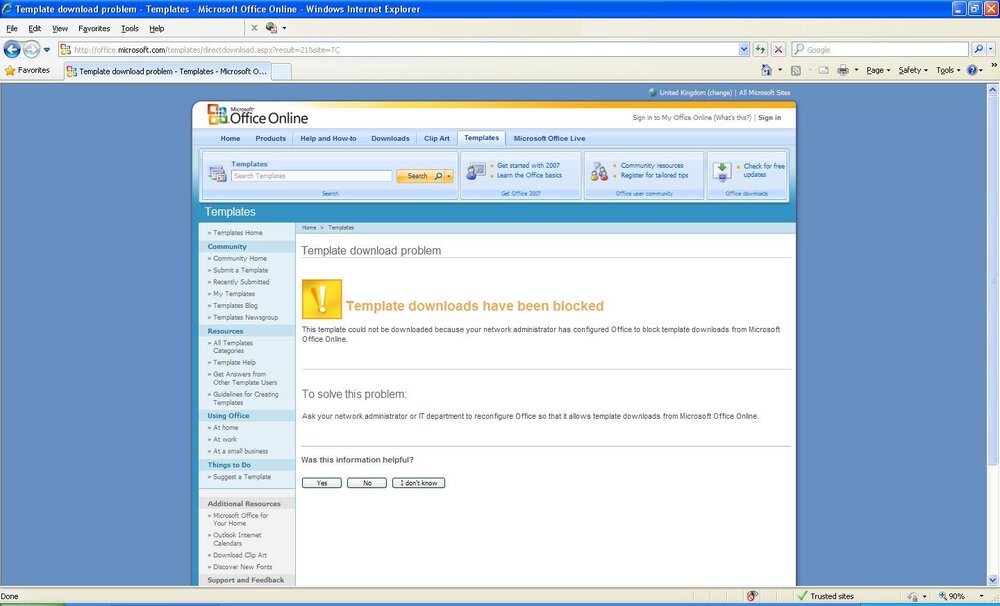Open the Check for free updates link
This screenshot has height=606, width=1000.
pyautogui.click(x=764, y=170)
